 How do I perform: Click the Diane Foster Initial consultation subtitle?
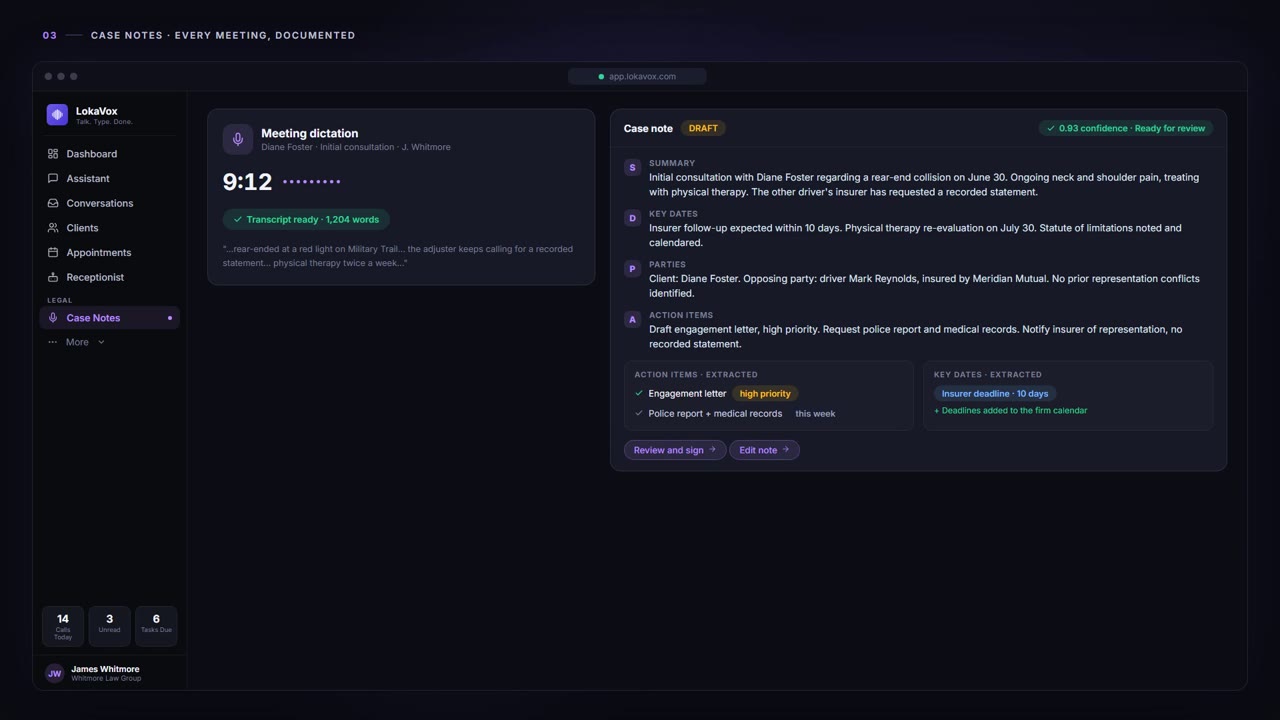point(356,147)
